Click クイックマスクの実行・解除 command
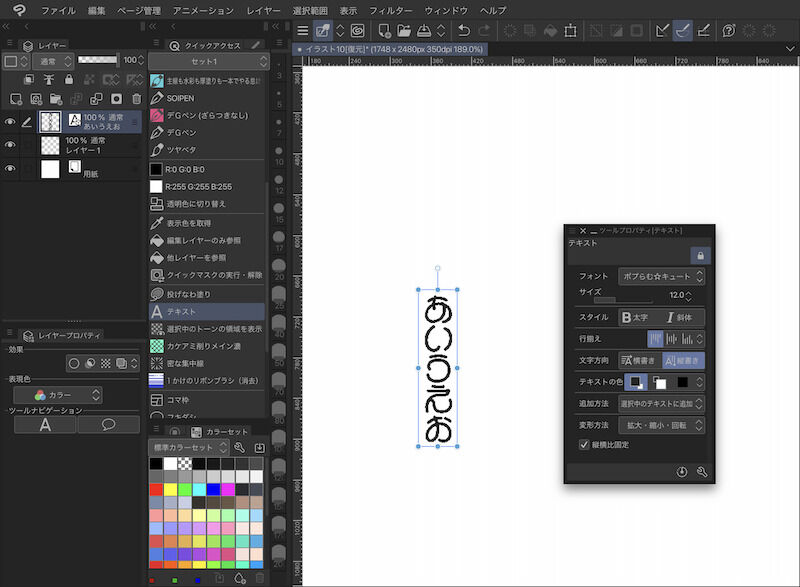 207,275
